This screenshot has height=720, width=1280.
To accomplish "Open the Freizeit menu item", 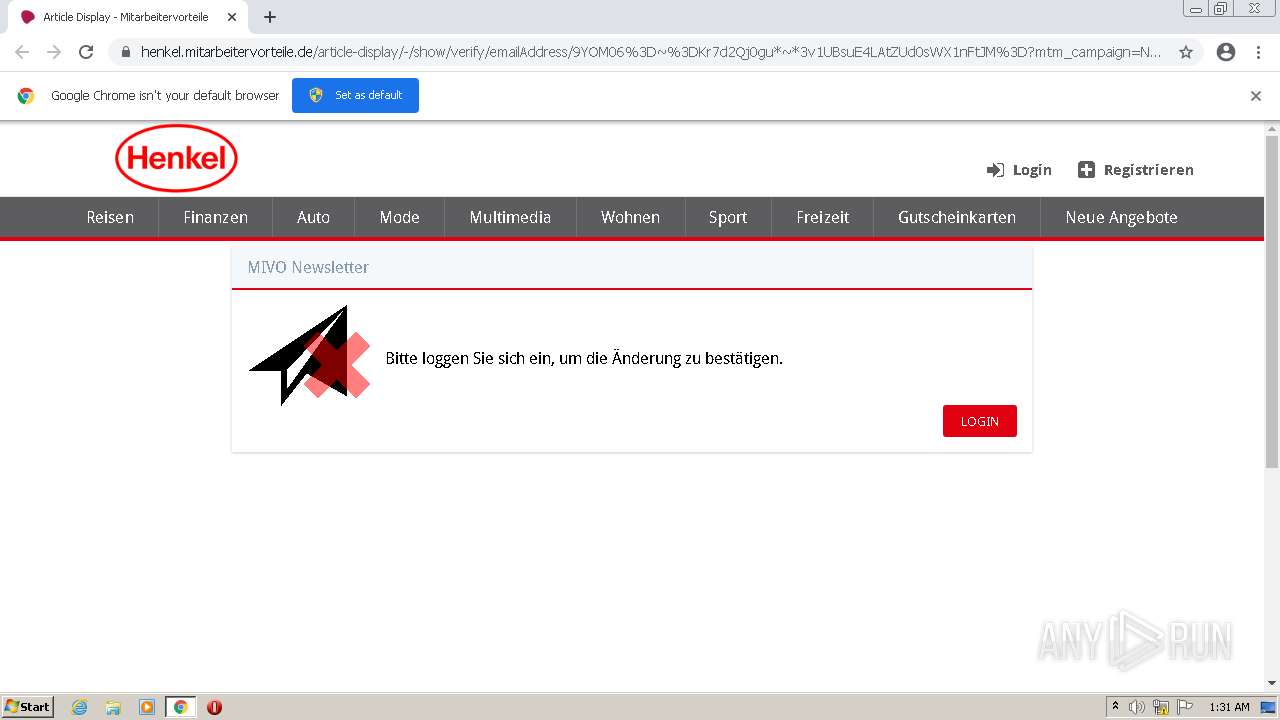I will point(822,217).
